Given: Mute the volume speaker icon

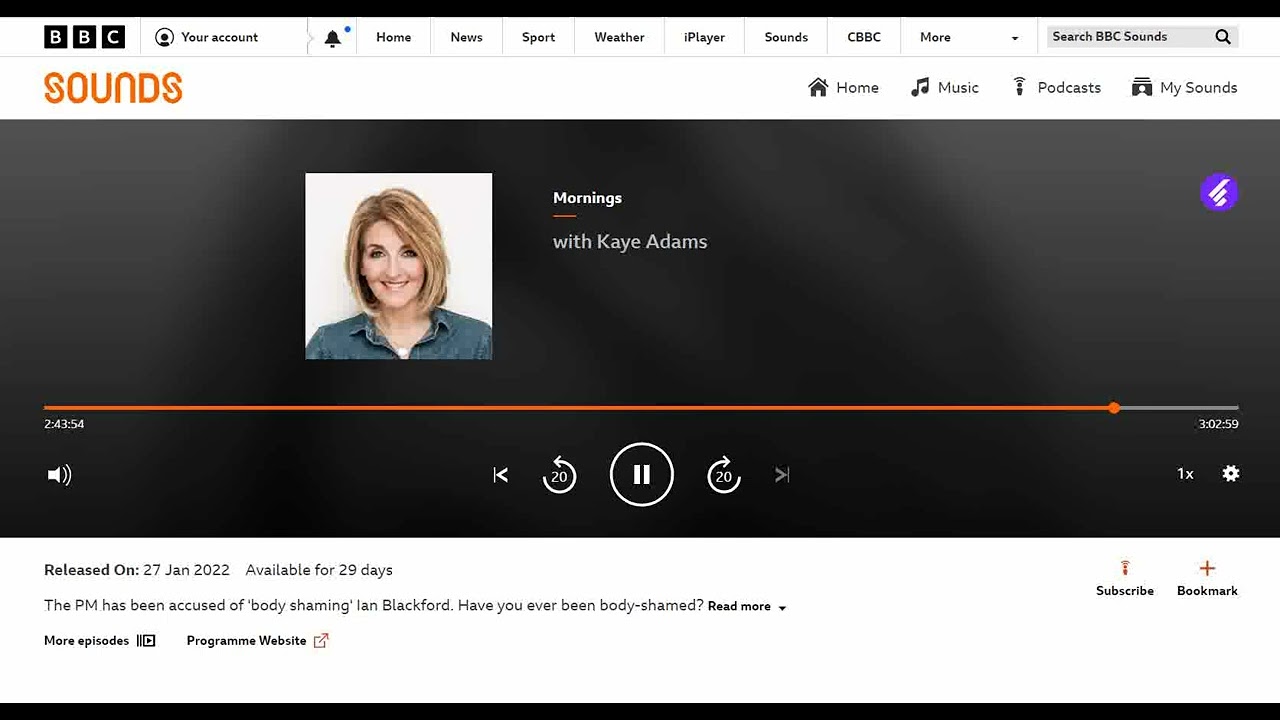Looking at the screenshot, I should click(60, 475).
